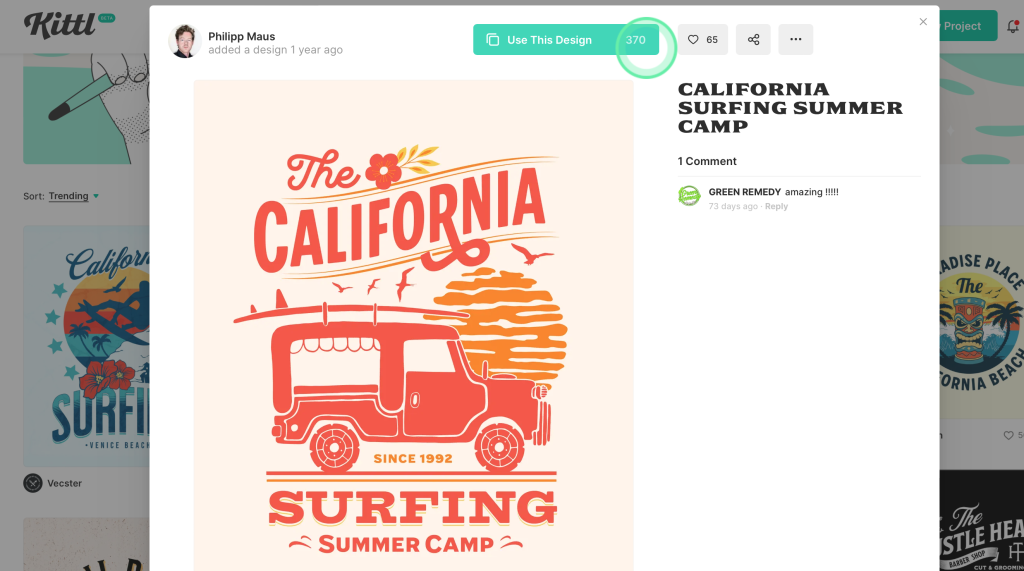Click the share icon button
This screenshot has height=571, width=1024.
[x=753, y=40]
